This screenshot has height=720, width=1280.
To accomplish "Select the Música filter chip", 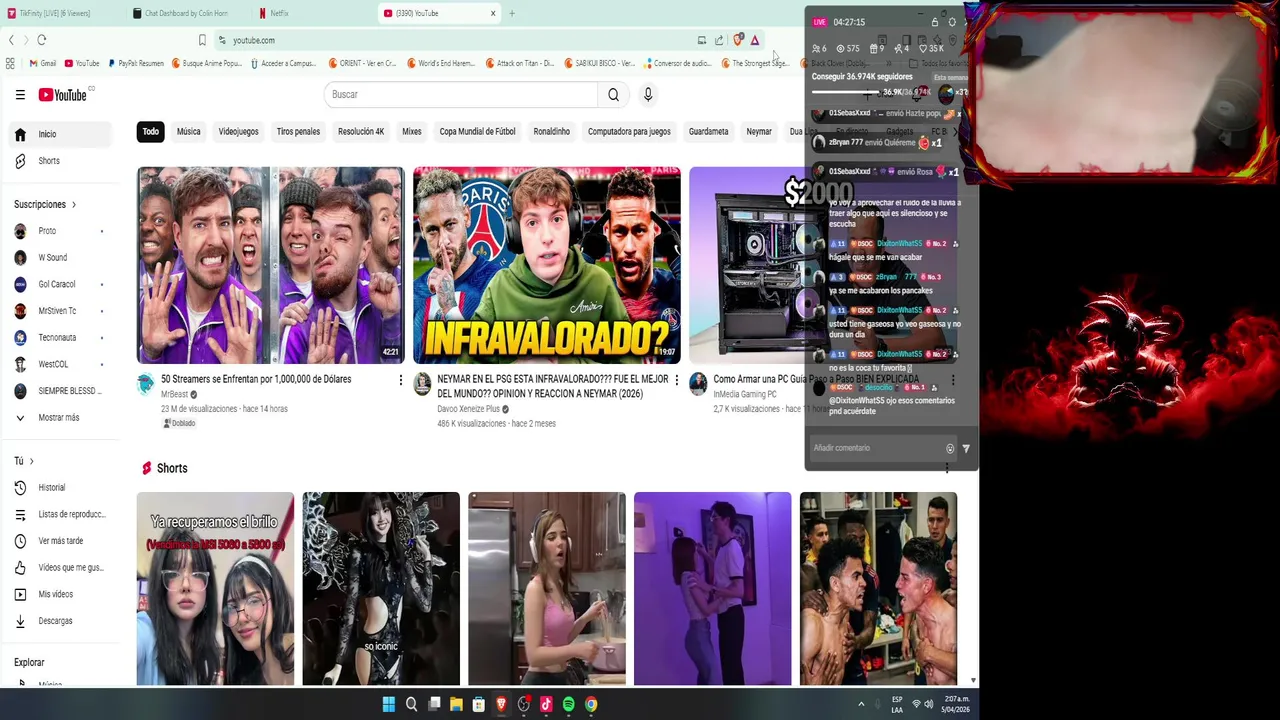I will 189,132.
